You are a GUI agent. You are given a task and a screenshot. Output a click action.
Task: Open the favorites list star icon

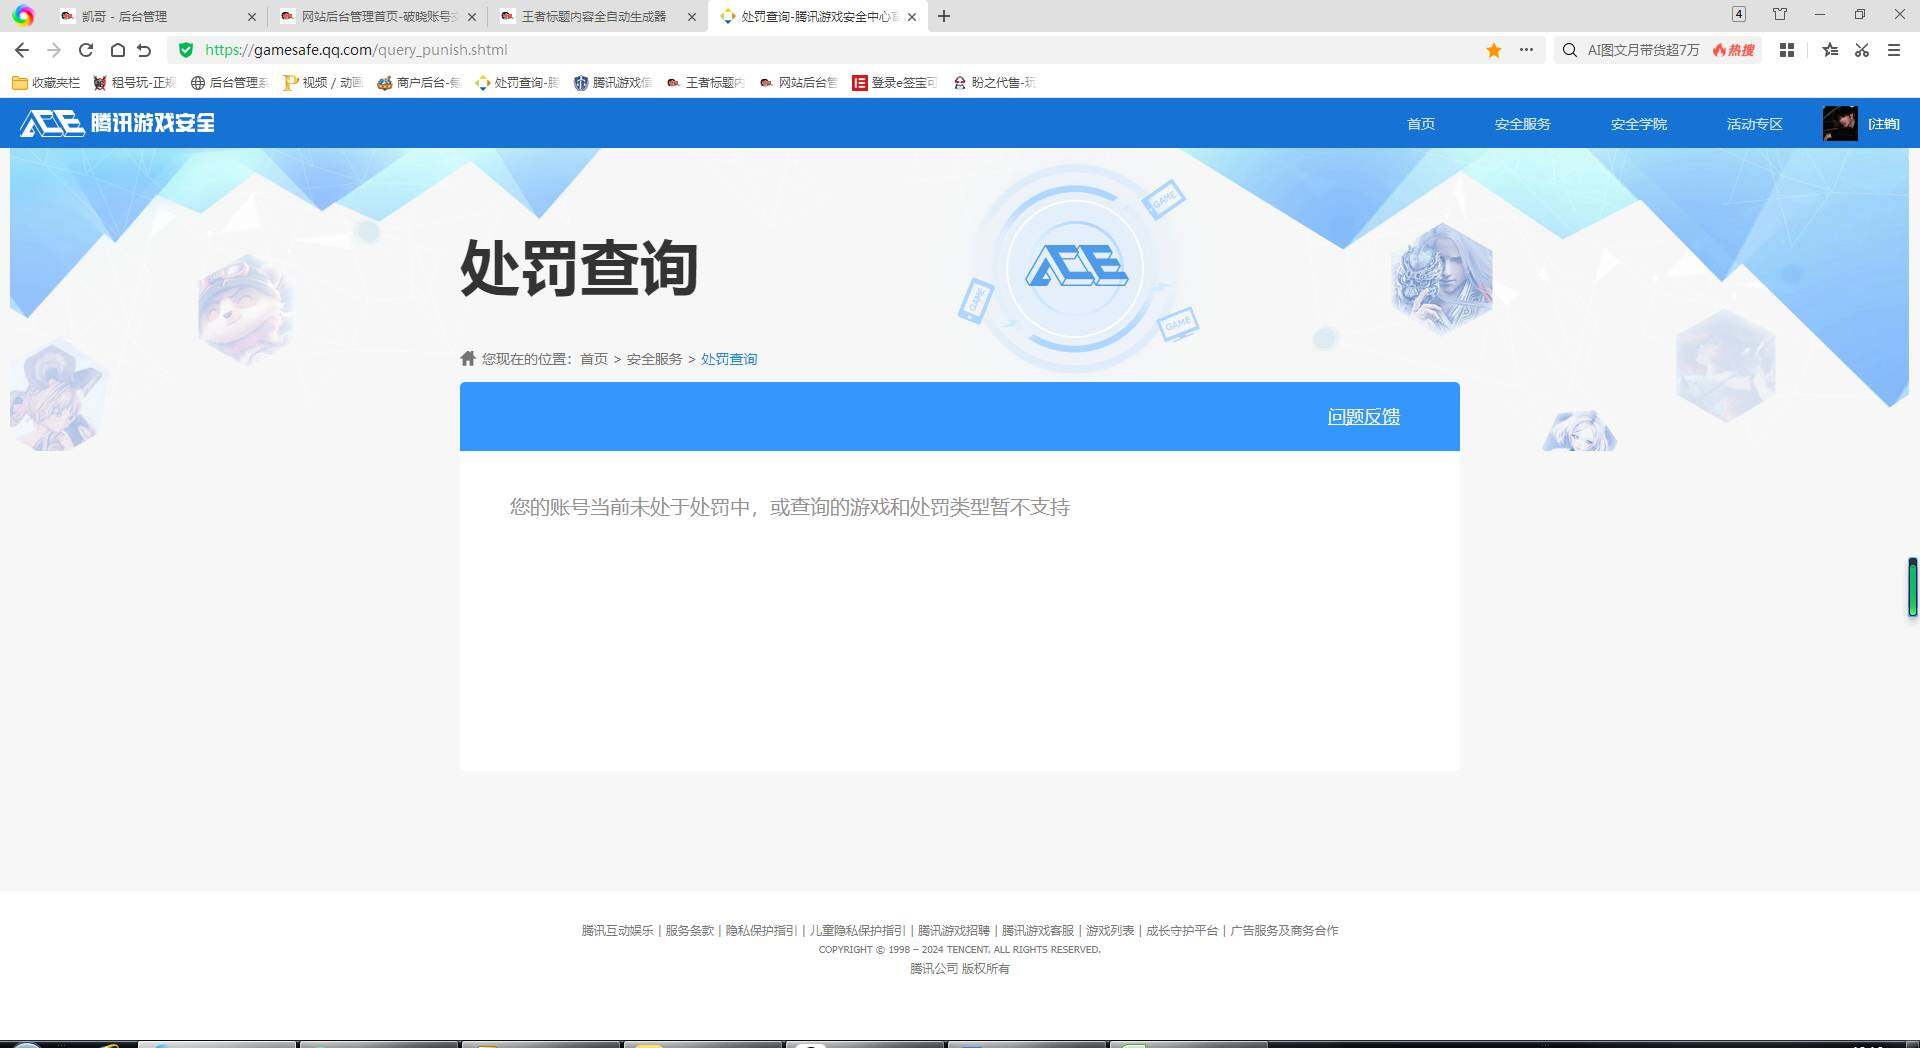point(1829,50)
